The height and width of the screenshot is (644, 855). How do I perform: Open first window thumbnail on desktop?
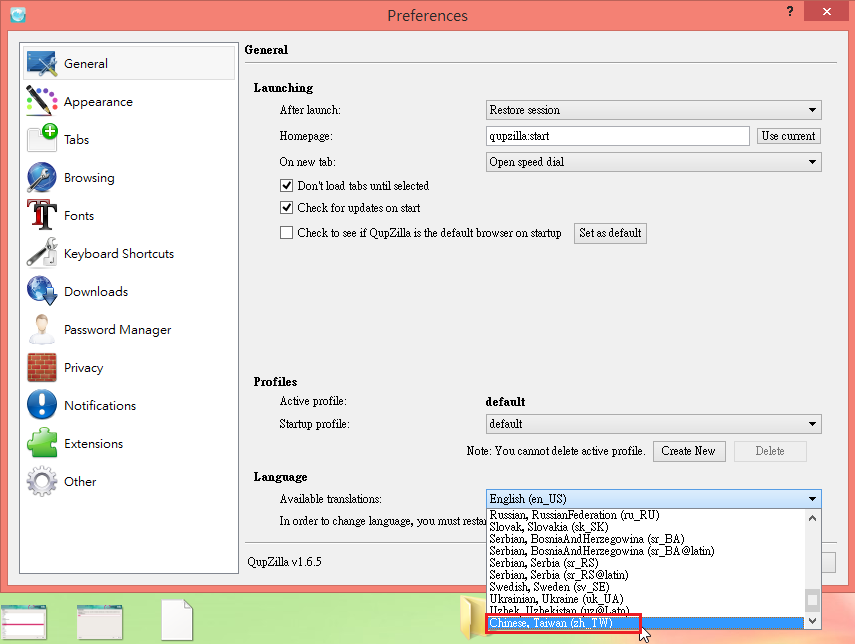23,622
